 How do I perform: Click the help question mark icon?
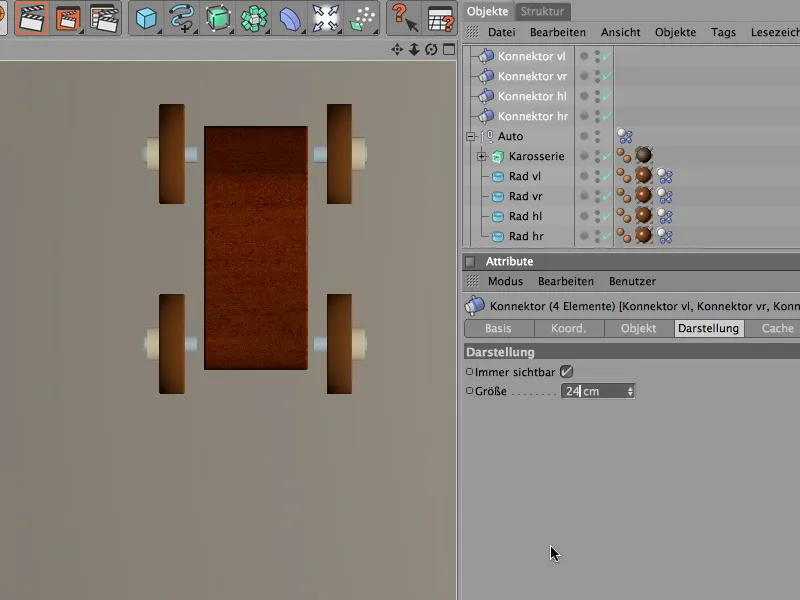(x=402, y=18)
